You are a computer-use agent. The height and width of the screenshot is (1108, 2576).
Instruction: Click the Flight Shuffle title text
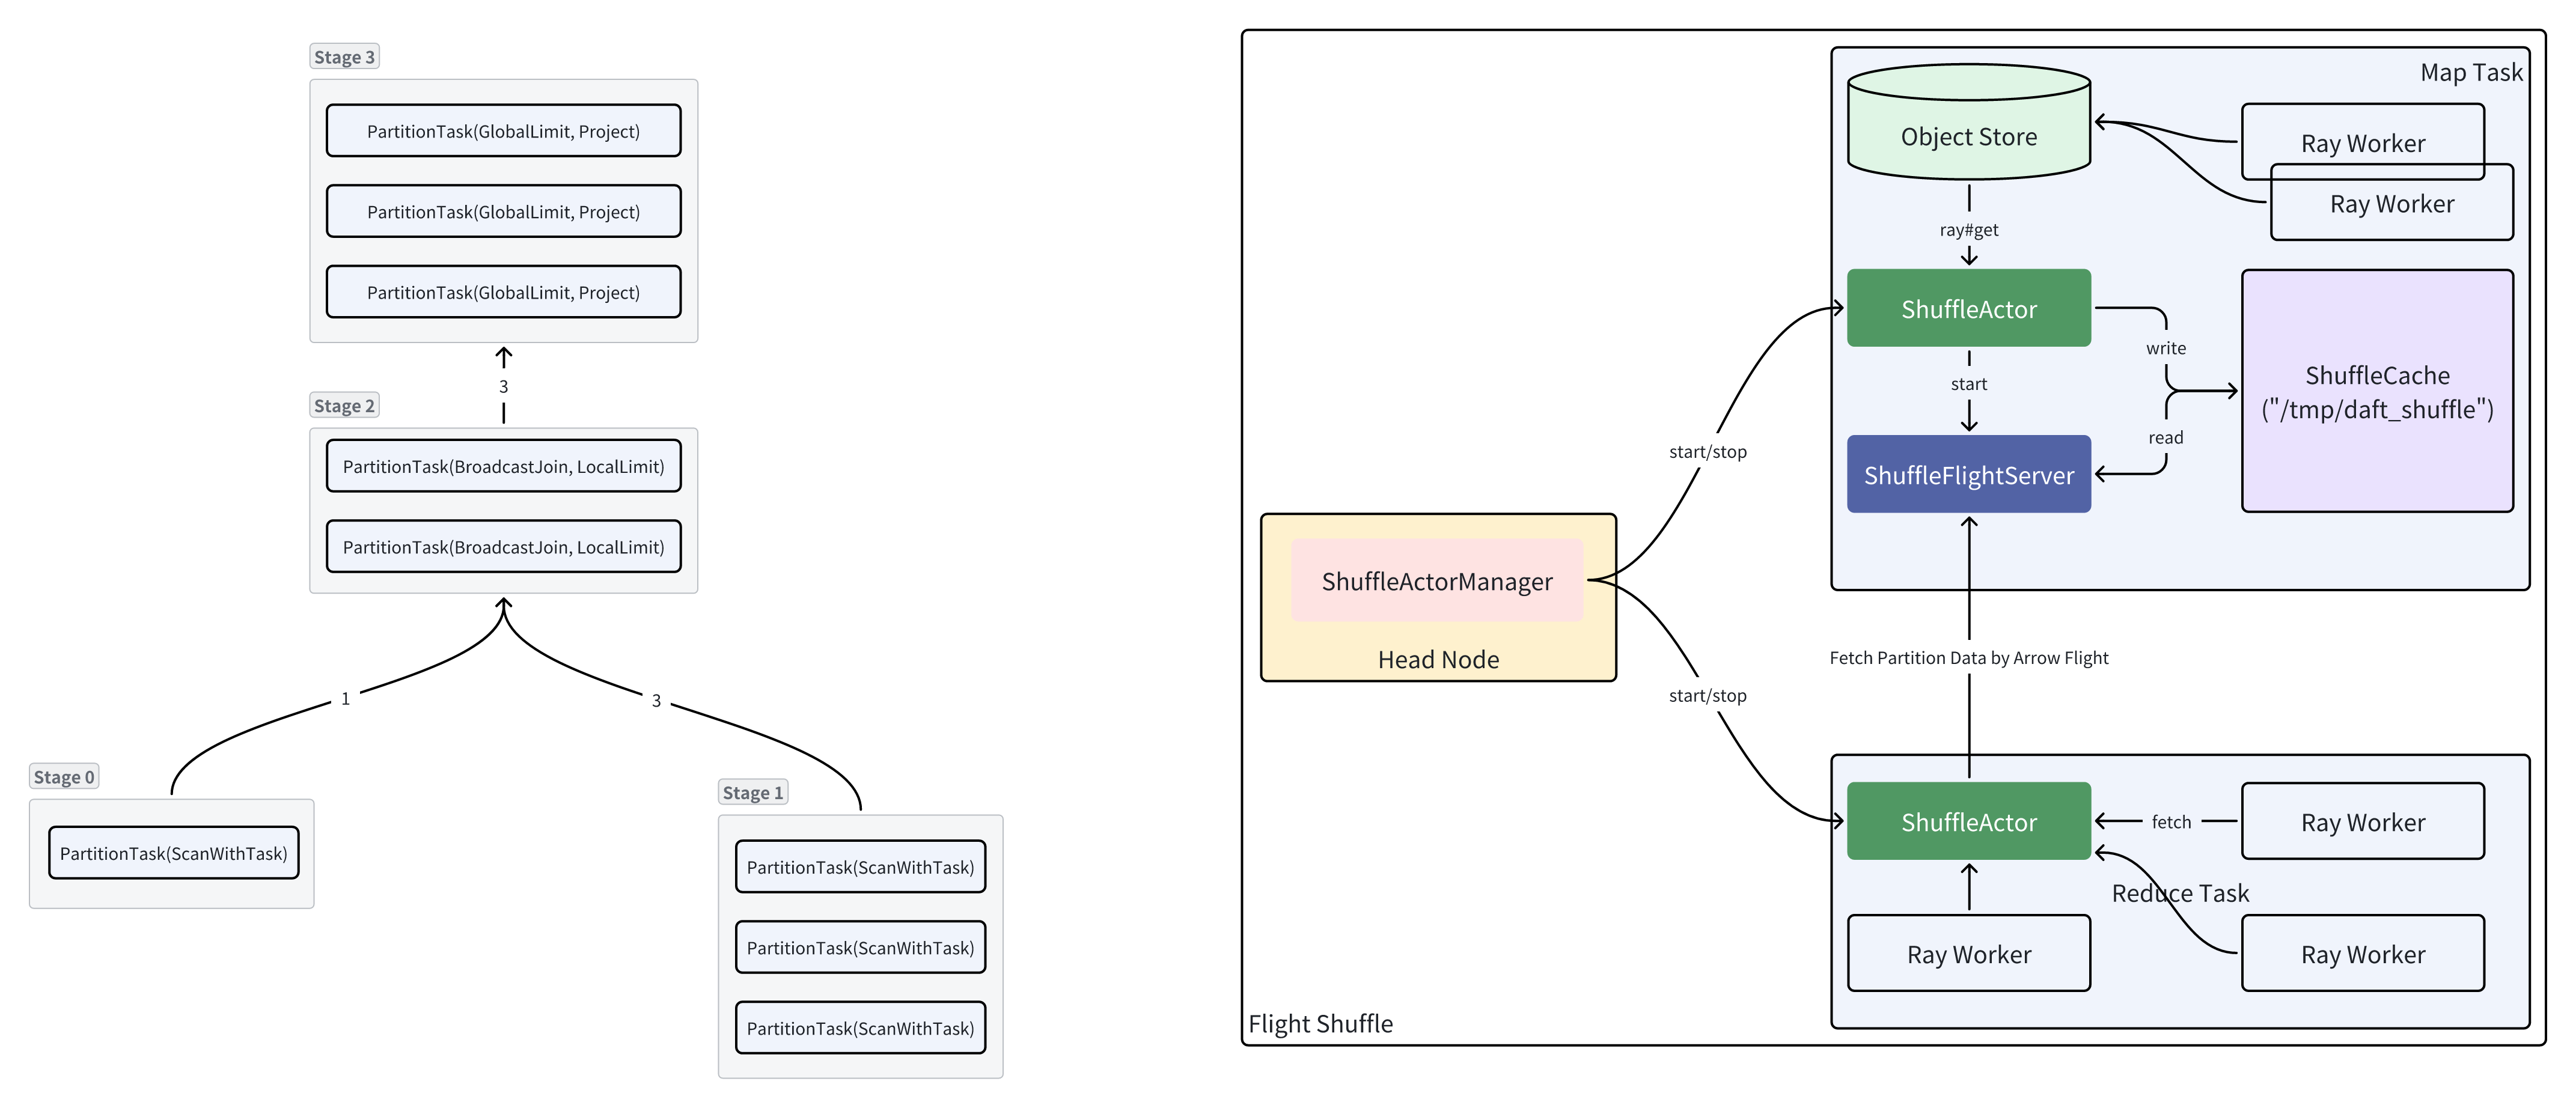pyautogui.click(x=1320, y=1023)
